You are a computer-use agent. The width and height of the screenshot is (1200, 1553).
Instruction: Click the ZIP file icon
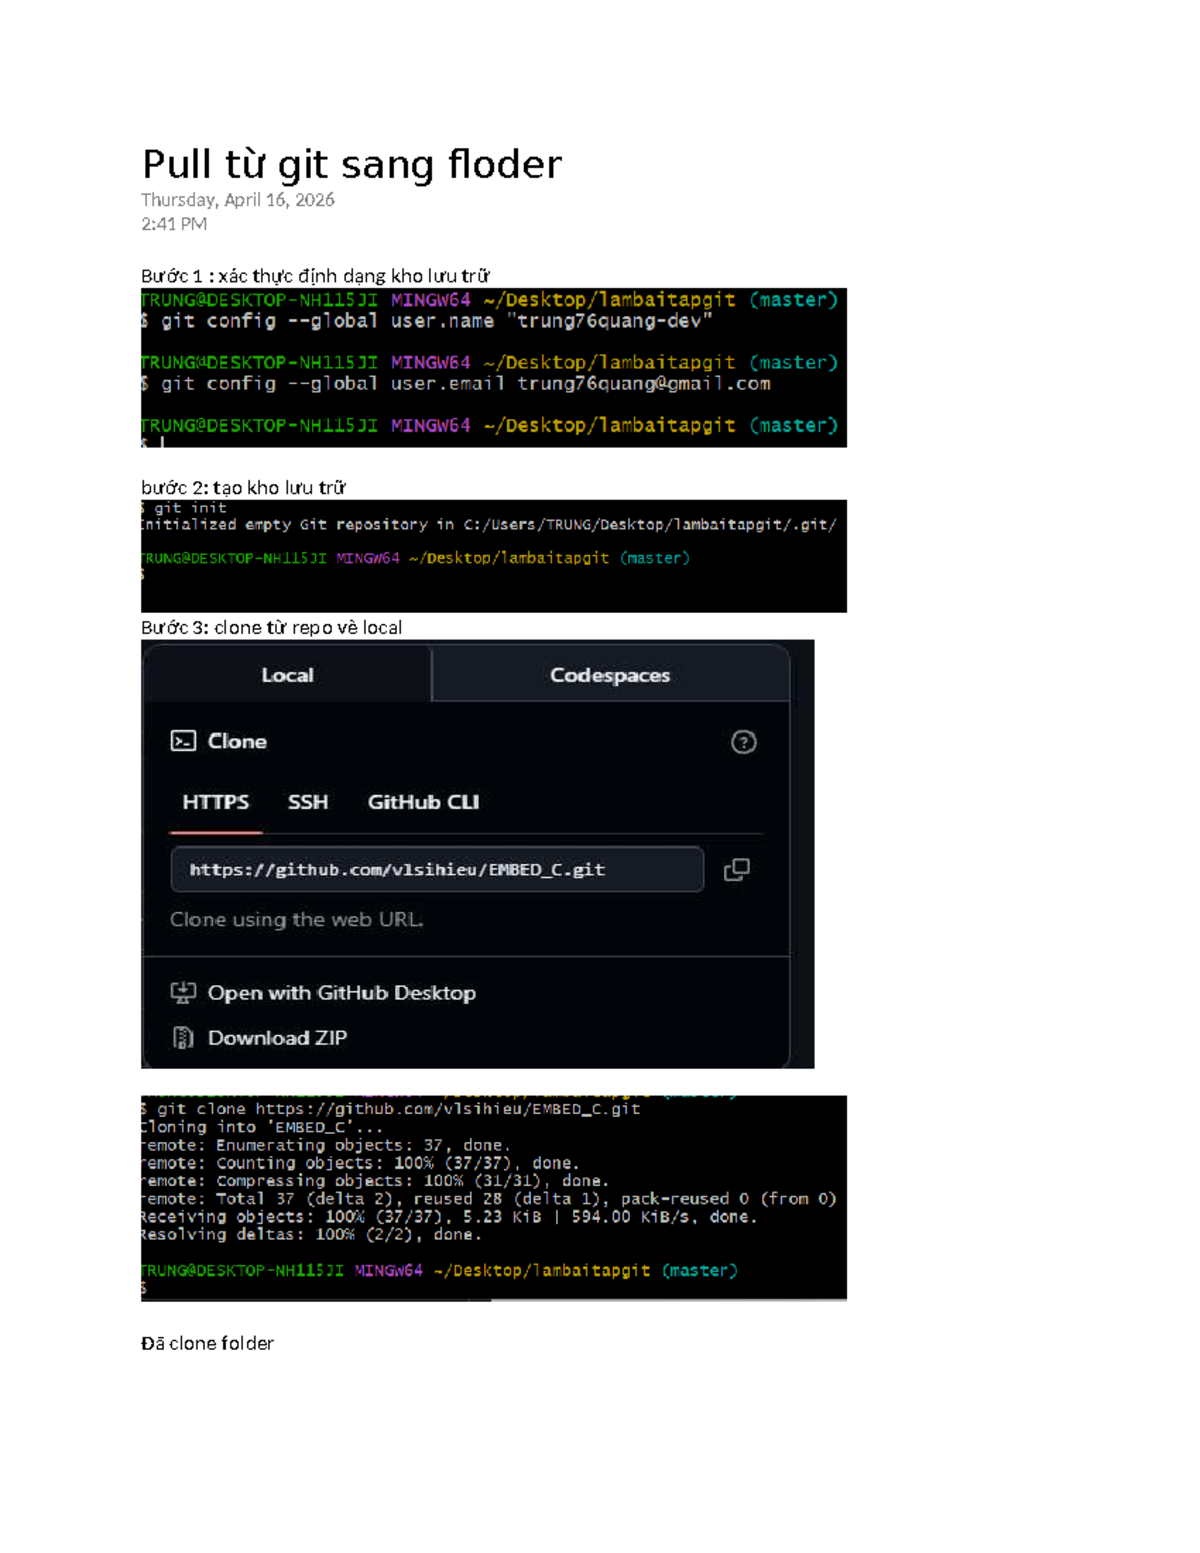183,1038
